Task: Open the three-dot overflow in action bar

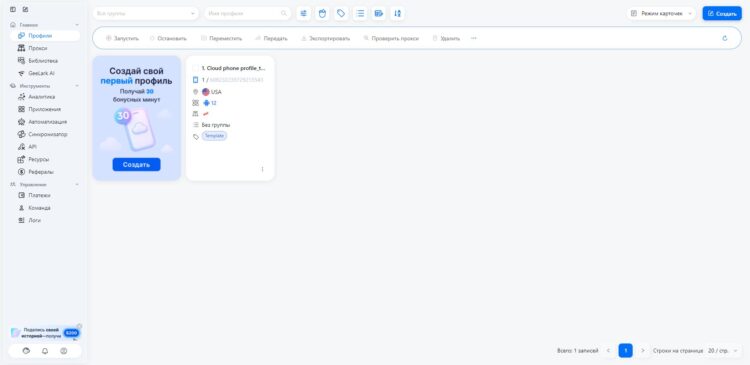Action: 474,38
